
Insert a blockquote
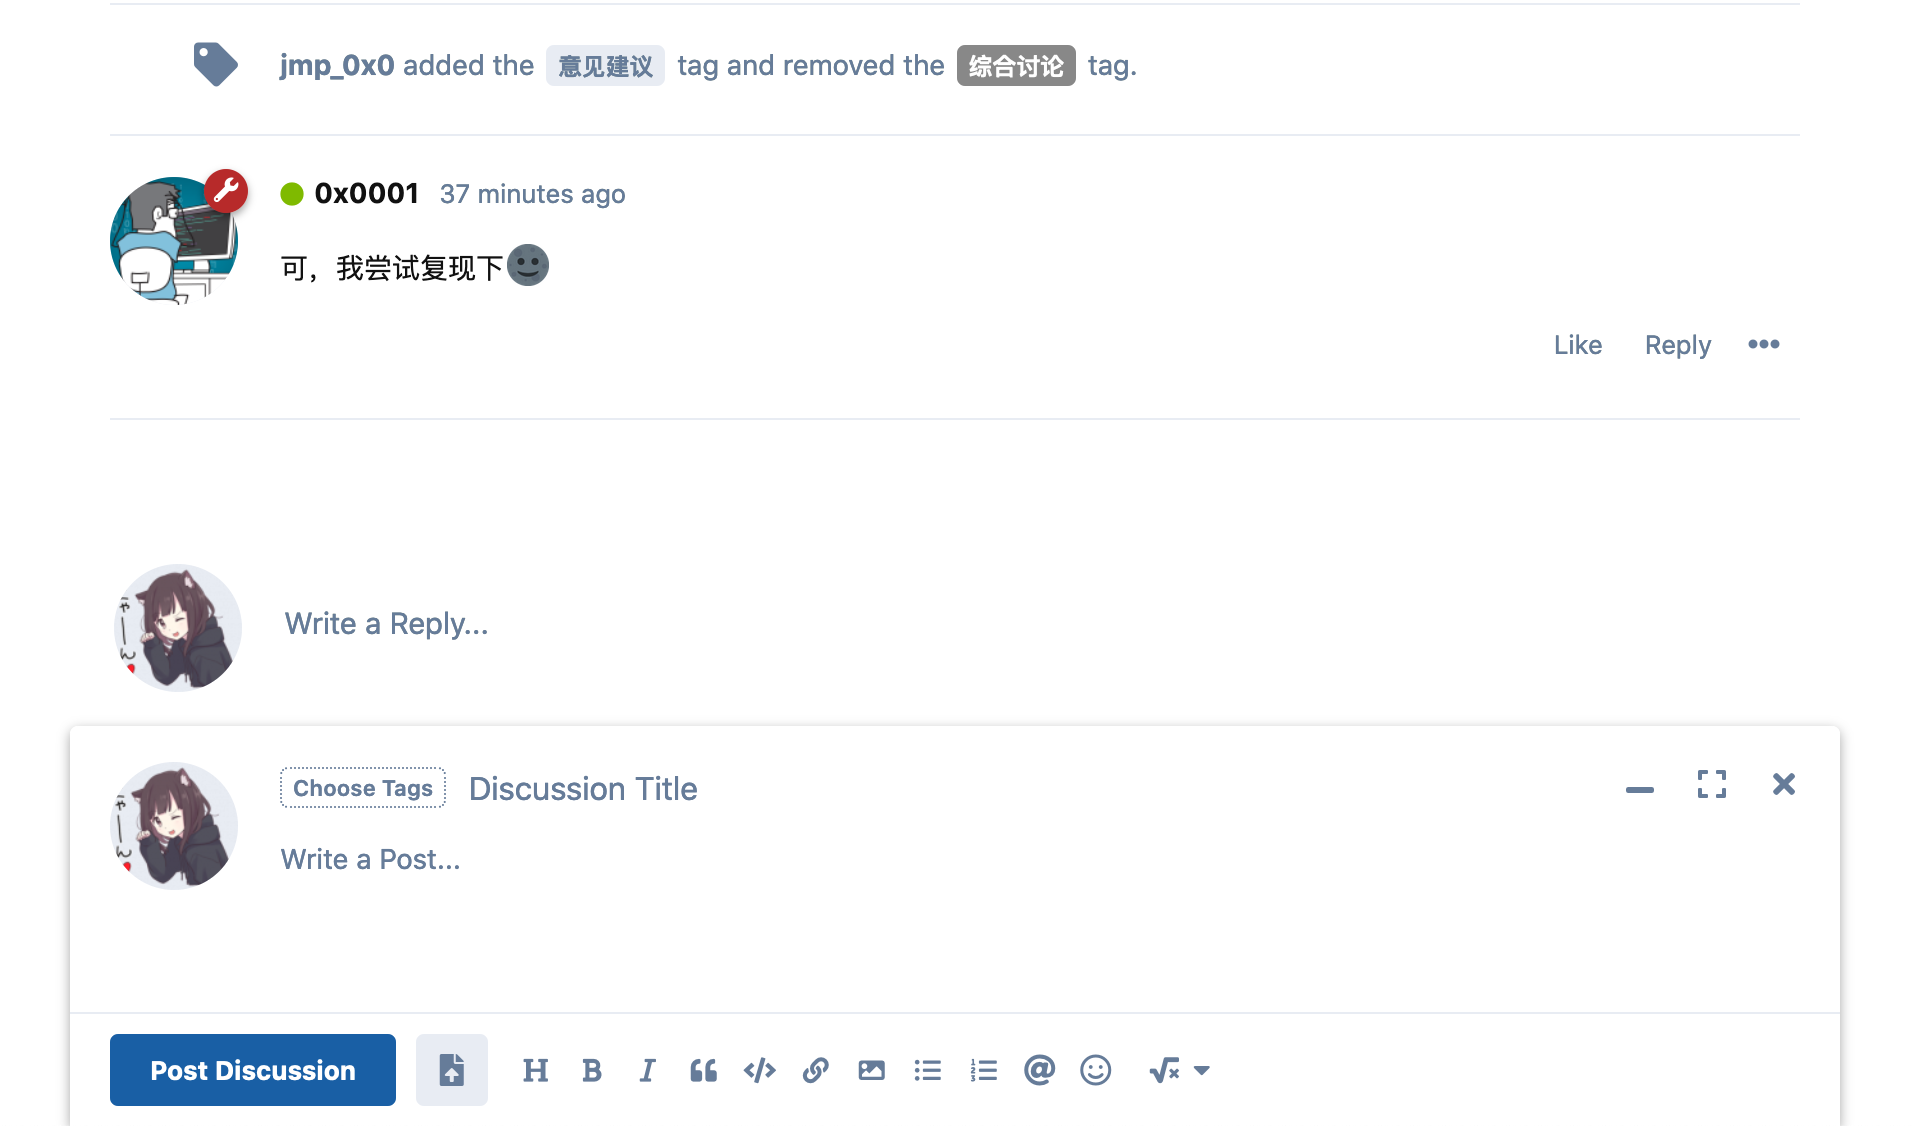pos(703,1070)
